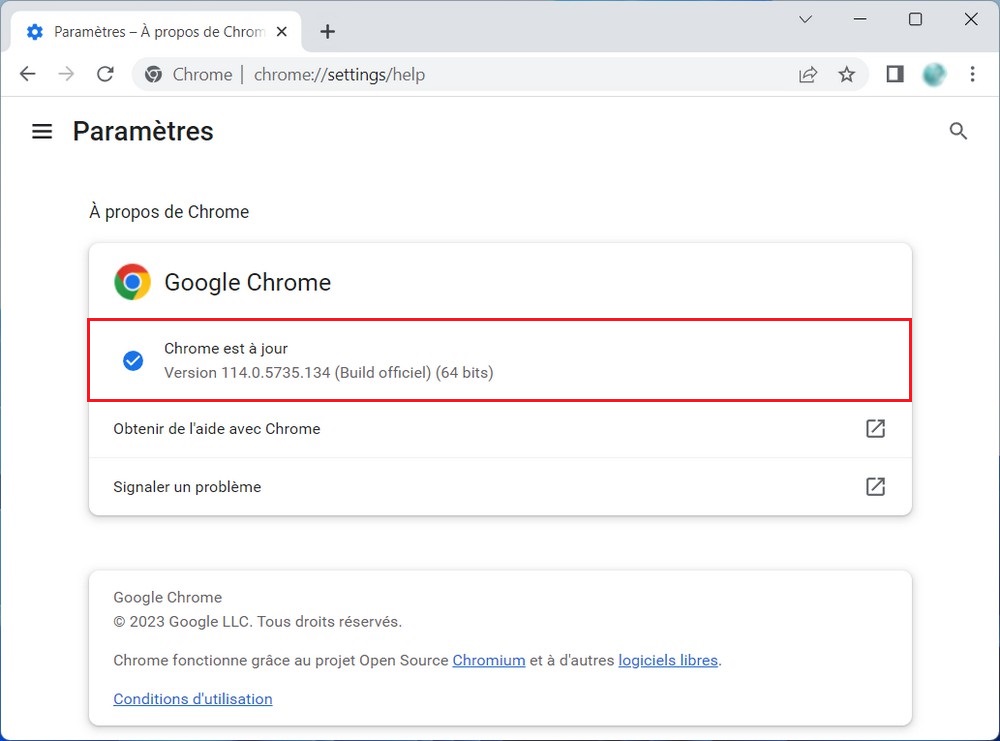
Task: Go back using the back arrow
Action: [27, 75]
